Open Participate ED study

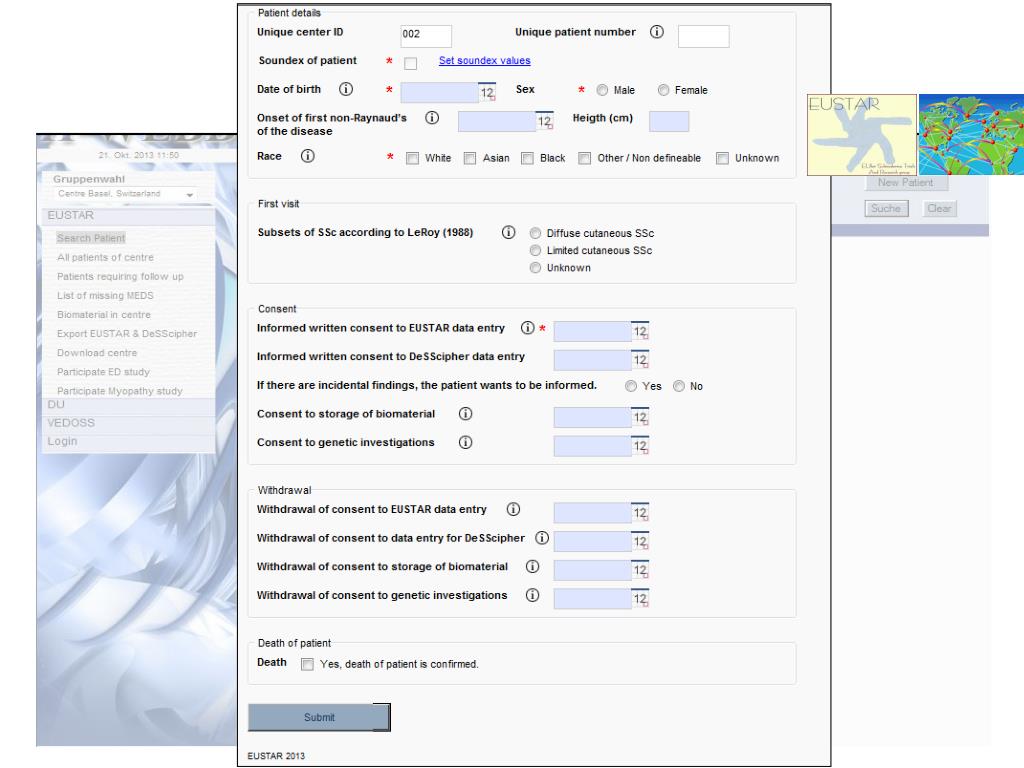(x=103, y=372)
